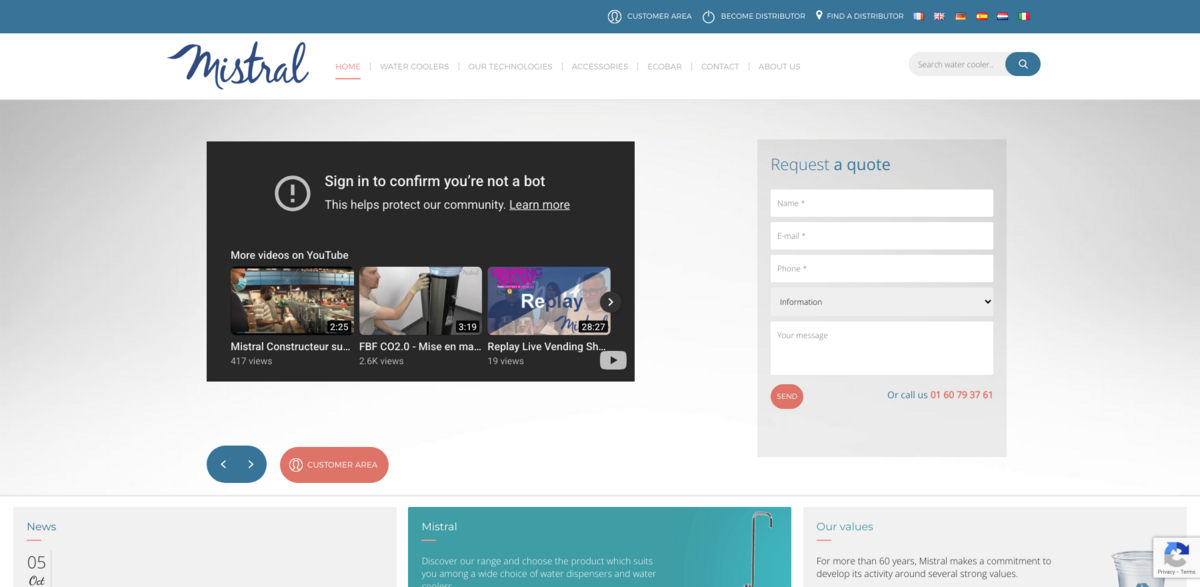The height and width of the screenshot is (587, 1200).
Task: Open the Water Coolers menu
Action: click(x=414, y=67)
